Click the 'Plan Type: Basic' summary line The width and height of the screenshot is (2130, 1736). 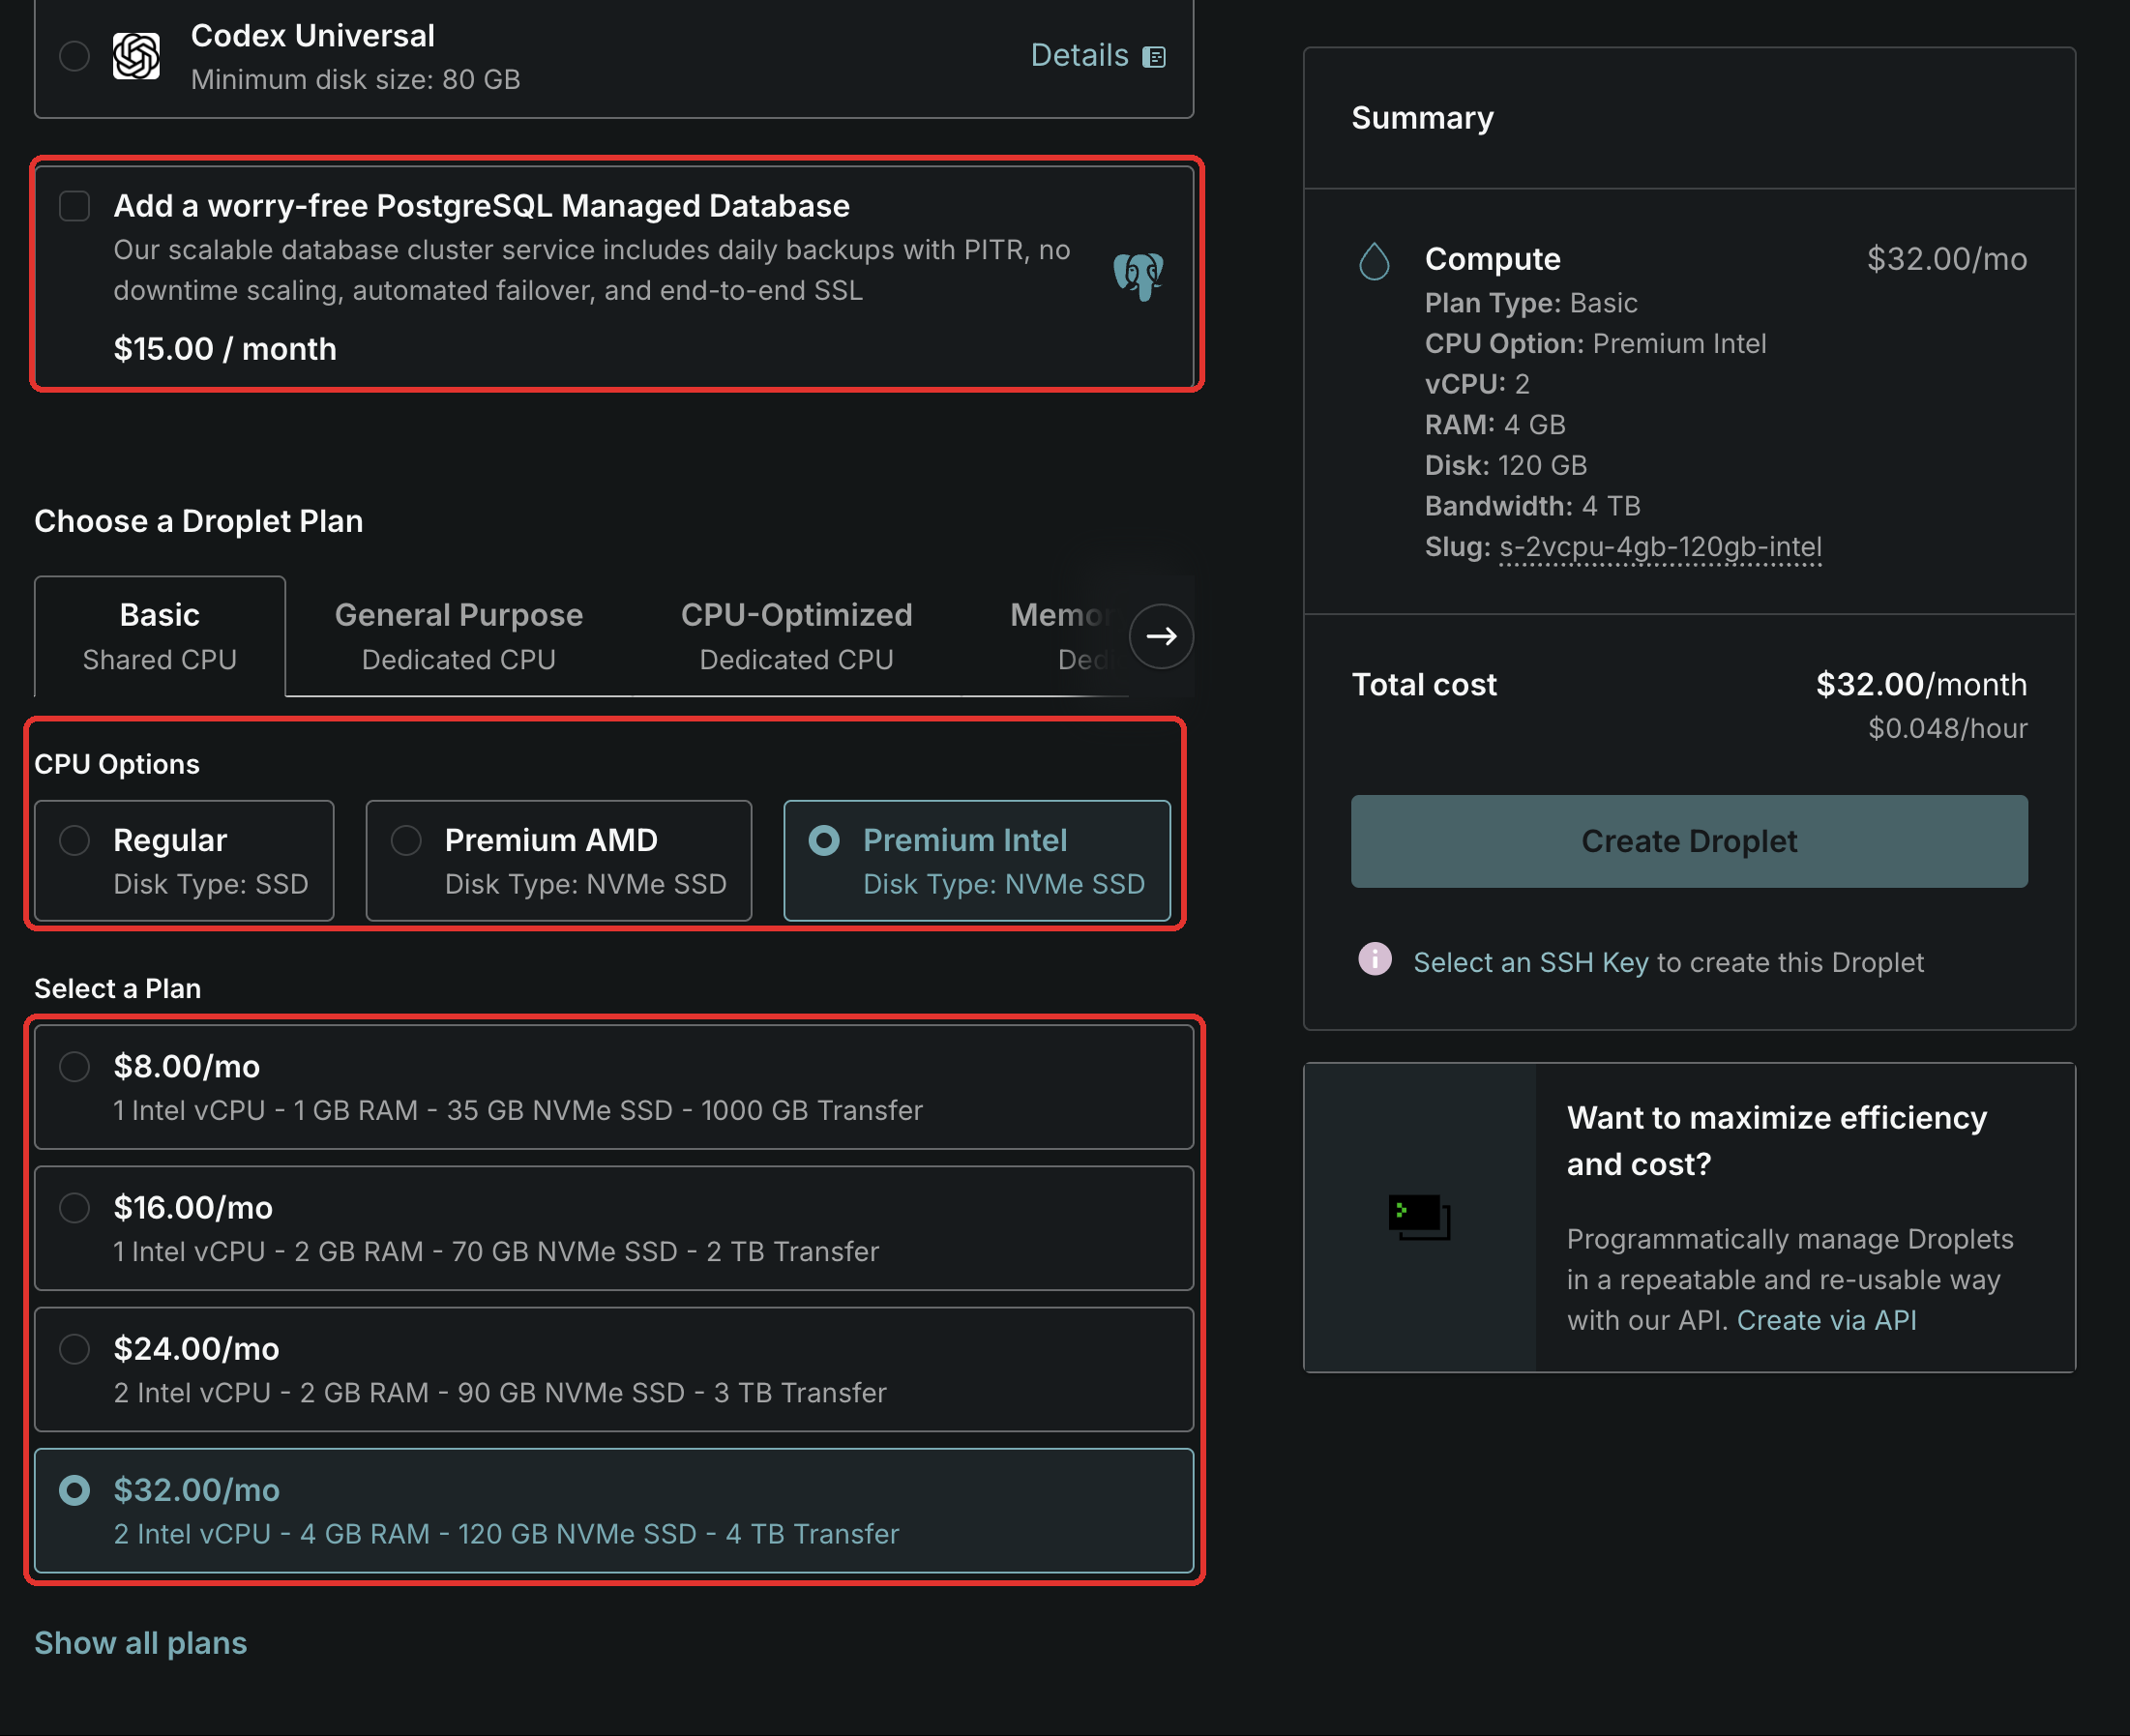point(1531,303)
